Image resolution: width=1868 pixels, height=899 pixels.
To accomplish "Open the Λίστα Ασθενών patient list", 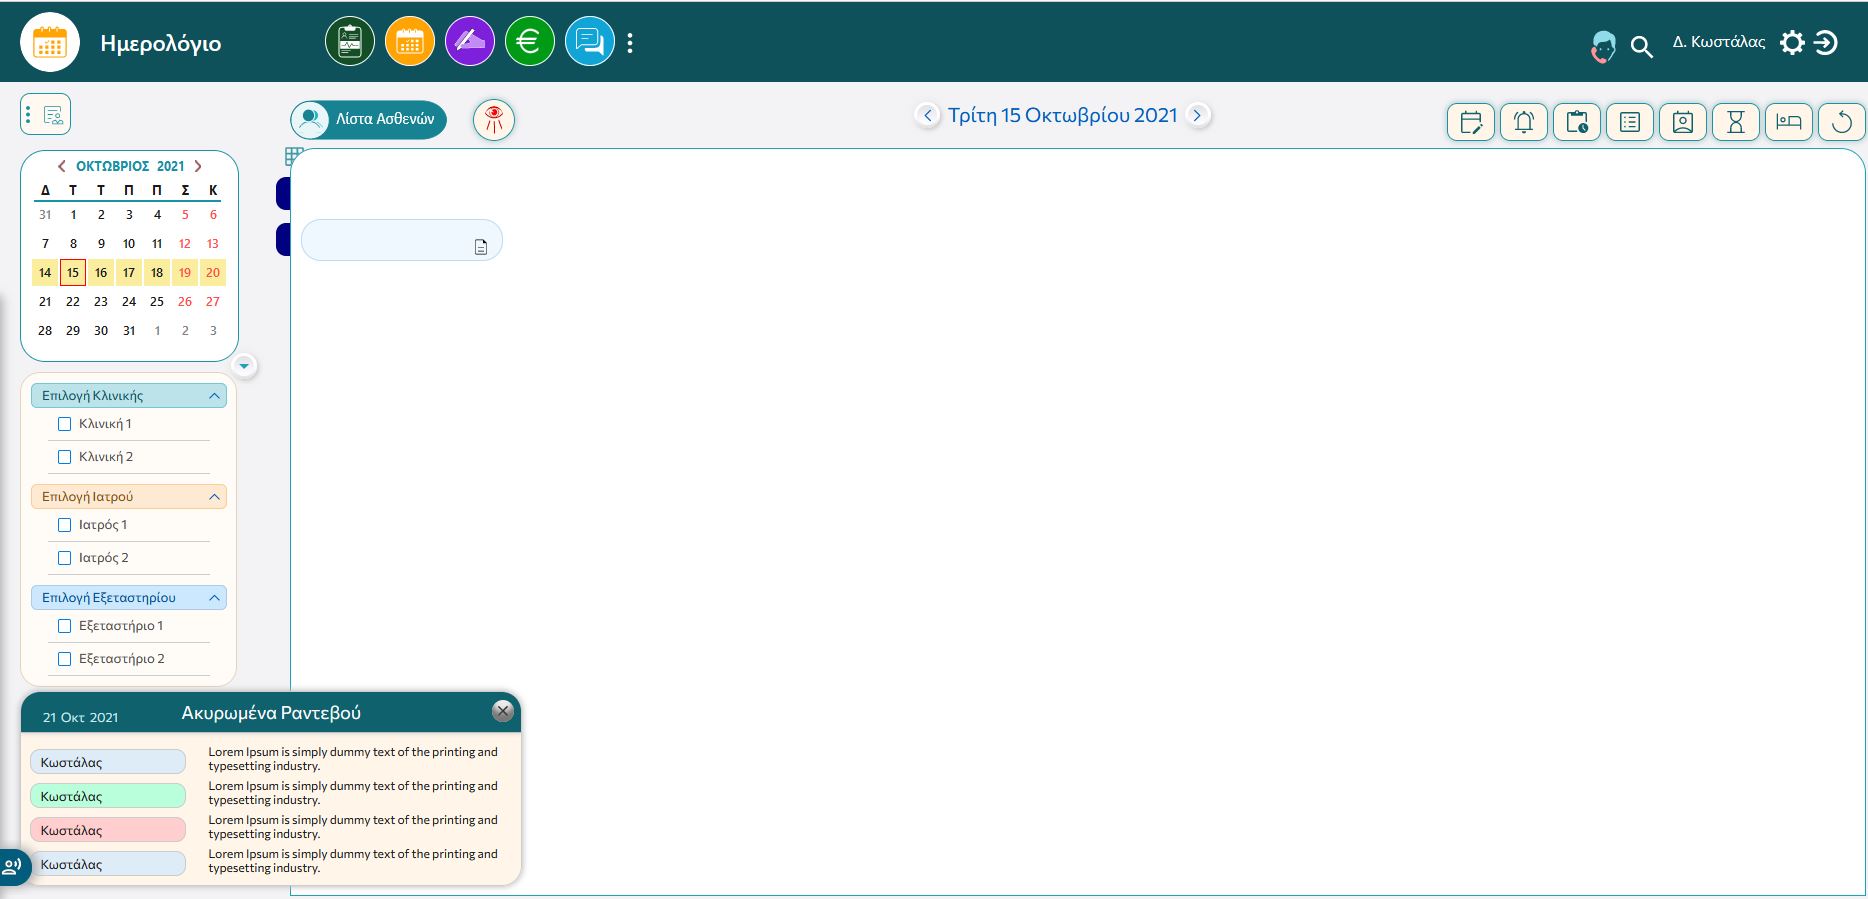I will (x=369, y=119).
